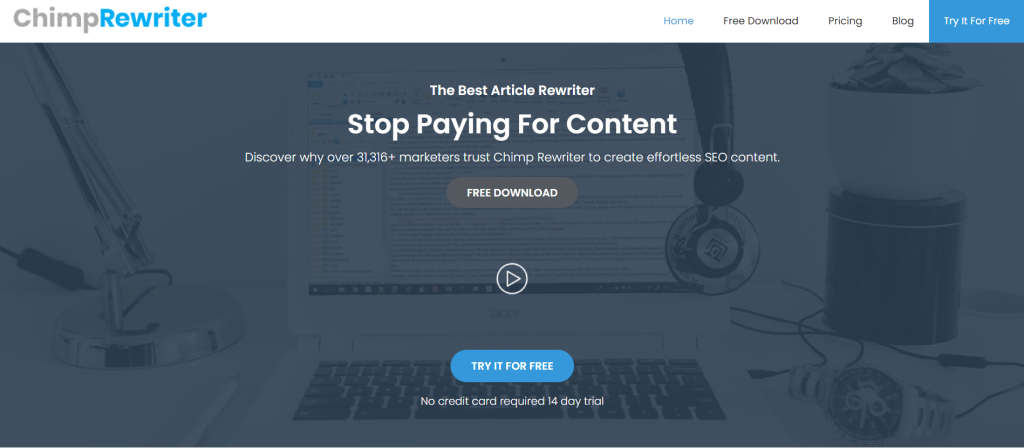
Task: Click the TRY IT FOR FREE button above the trial note
Action: coord(512,366)
